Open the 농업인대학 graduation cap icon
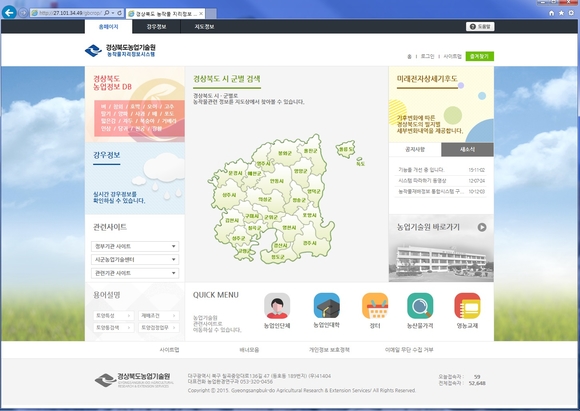The height and width of the screenshot is (411, 580). 327,306
